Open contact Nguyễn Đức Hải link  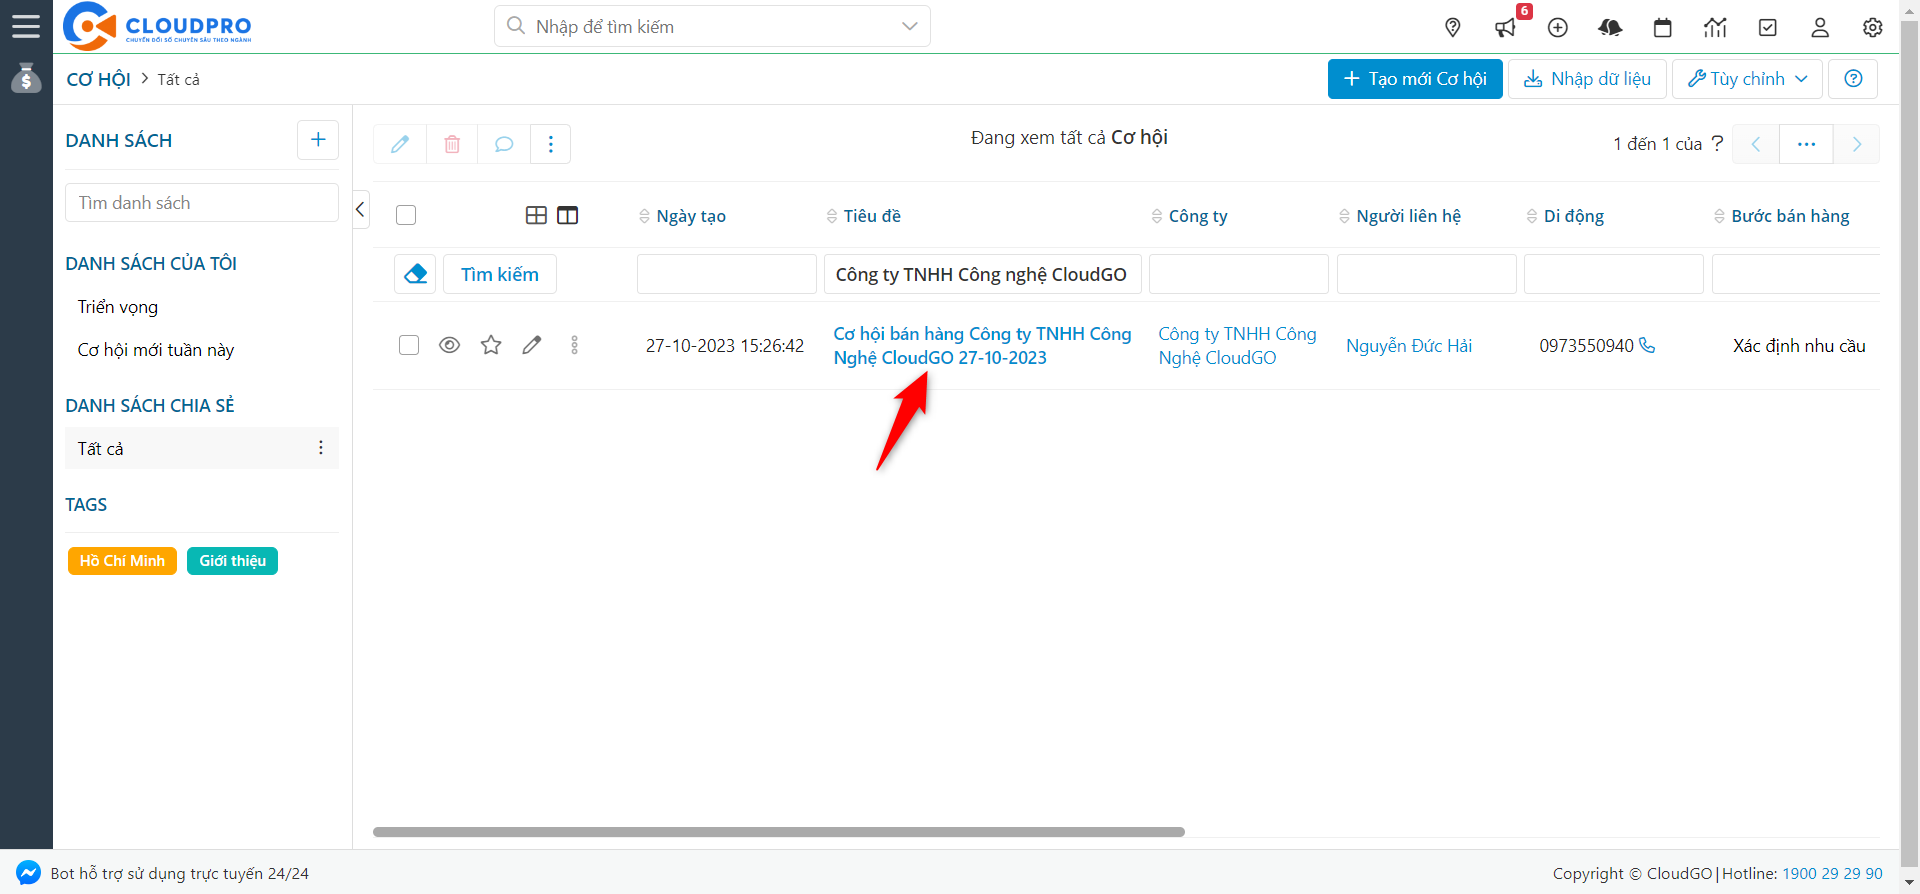[1409, 346]
